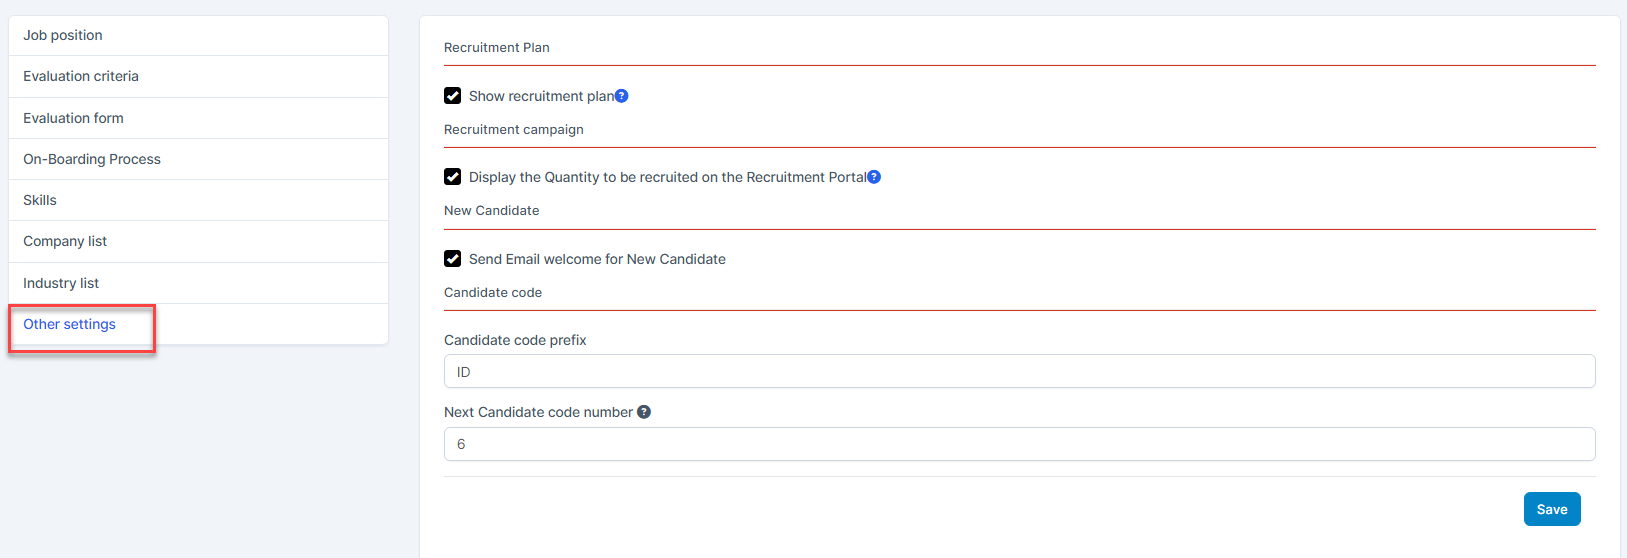Click the Candidate code prefix field

click(x=1019, y=371)
